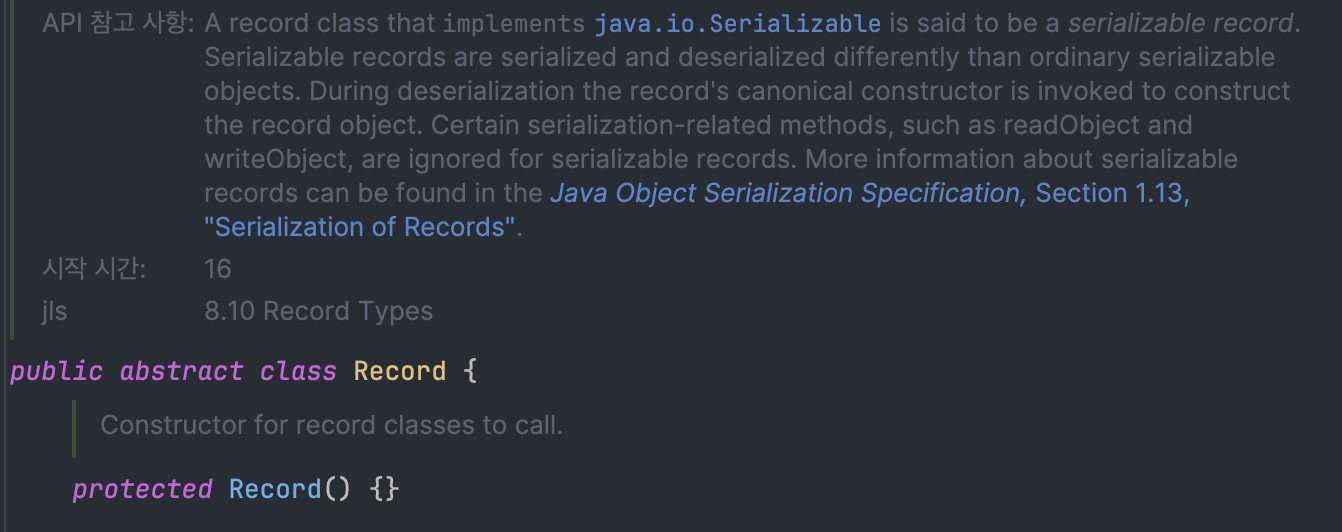Click the "class" keyword
The height and width of the screenshot is (532, 1342).
[298, 372]
